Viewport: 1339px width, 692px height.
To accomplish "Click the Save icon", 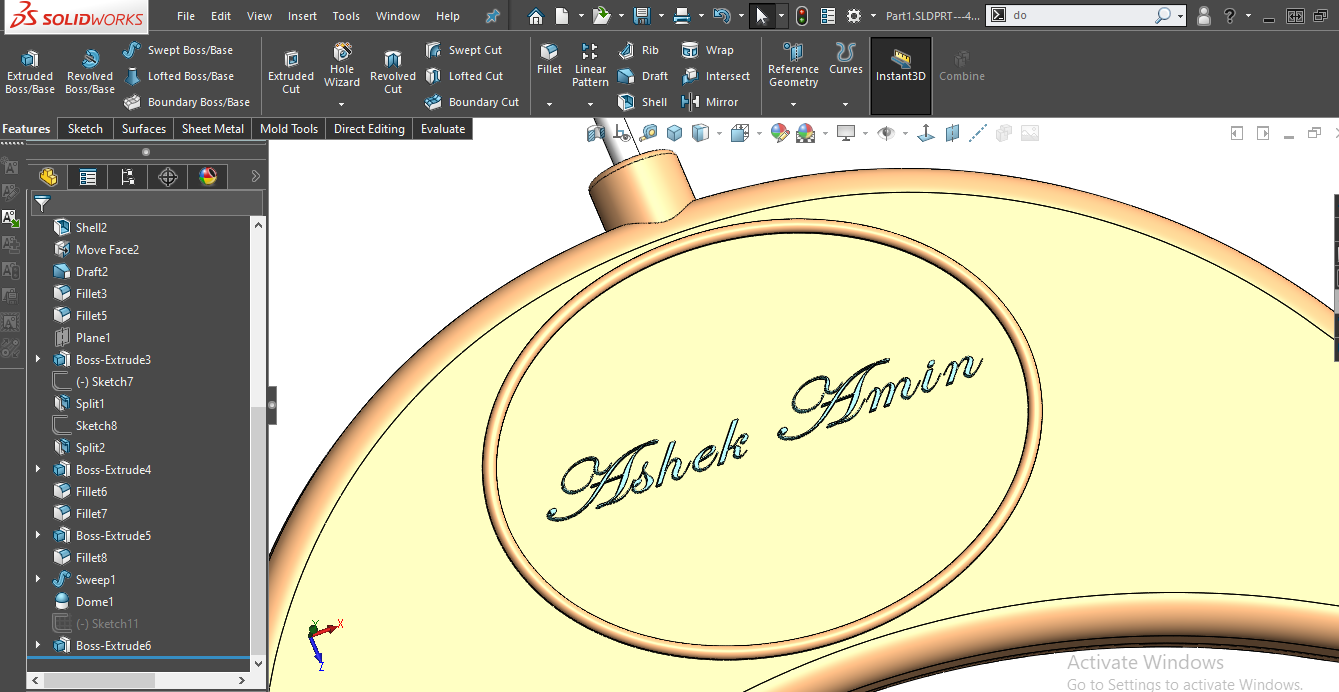I will [641, 16].
